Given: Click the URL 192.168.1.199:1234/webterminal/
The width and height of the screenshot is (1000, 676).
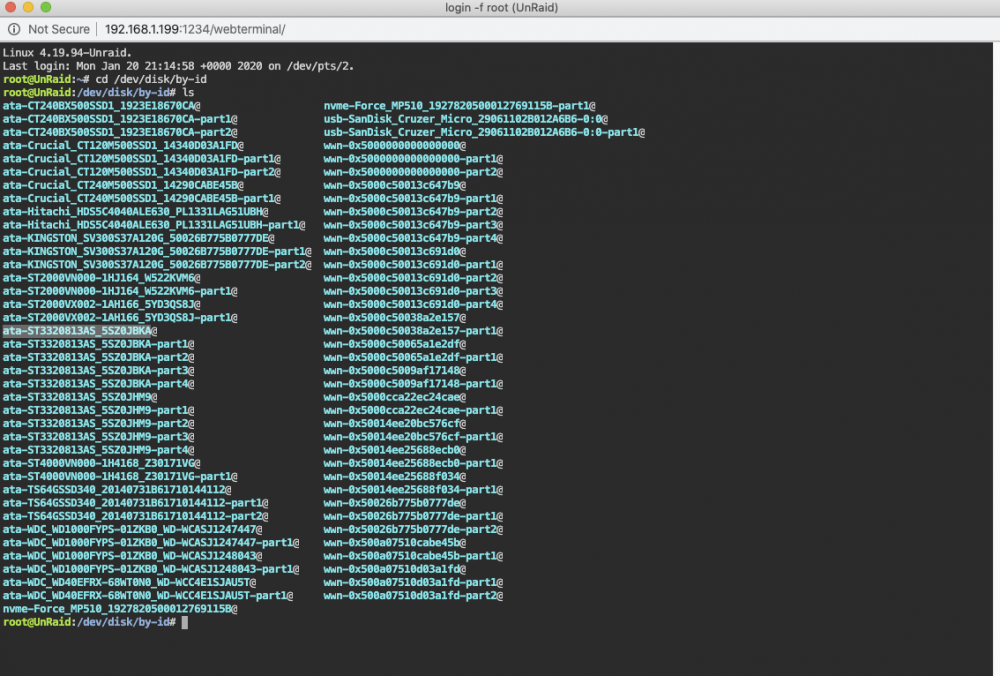Looking at the screenshot, I should click(x=195, y=29).
